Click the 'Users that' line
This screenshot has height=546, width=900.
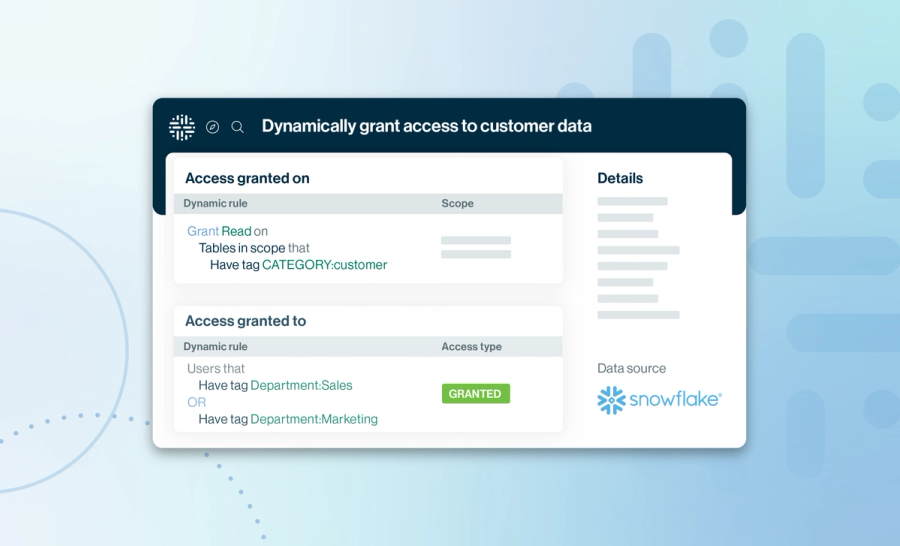(x=216, y=369)
